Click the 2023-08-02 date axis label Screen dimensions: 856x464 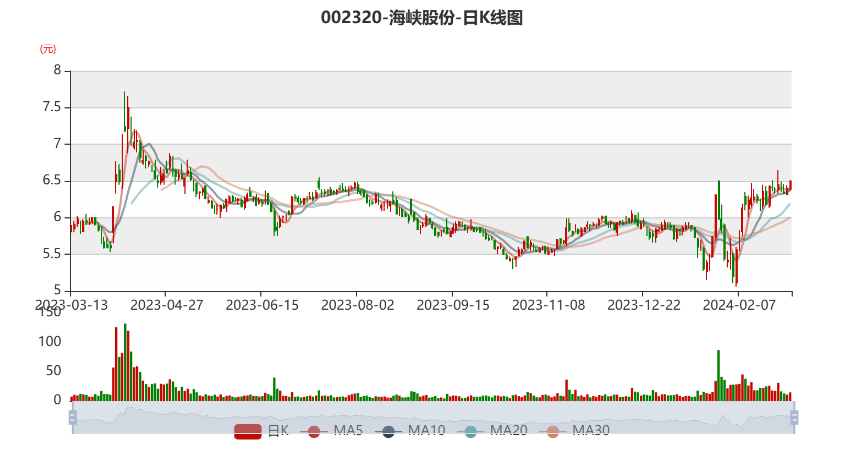click(x=358, y=305)
